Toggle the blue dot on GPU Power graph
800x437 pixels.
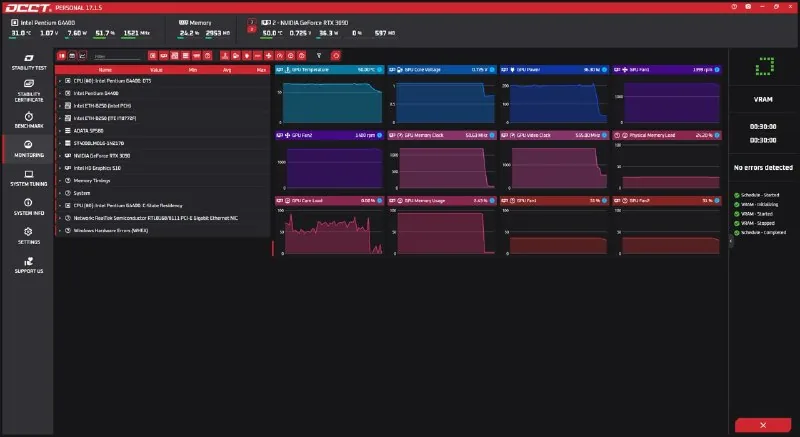pos(604,69)
